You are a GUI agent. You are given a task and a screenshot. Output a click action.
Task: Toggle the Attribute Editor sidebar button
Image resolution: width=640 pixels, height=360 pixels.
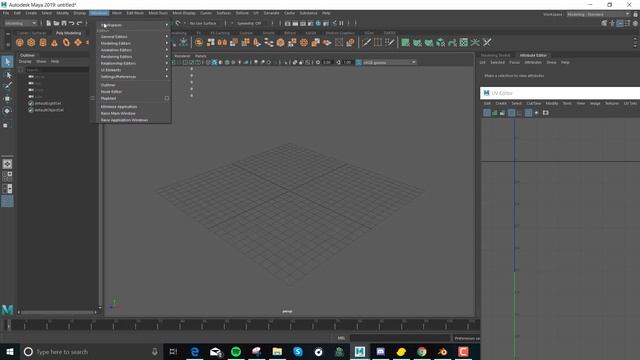[620, 23]
